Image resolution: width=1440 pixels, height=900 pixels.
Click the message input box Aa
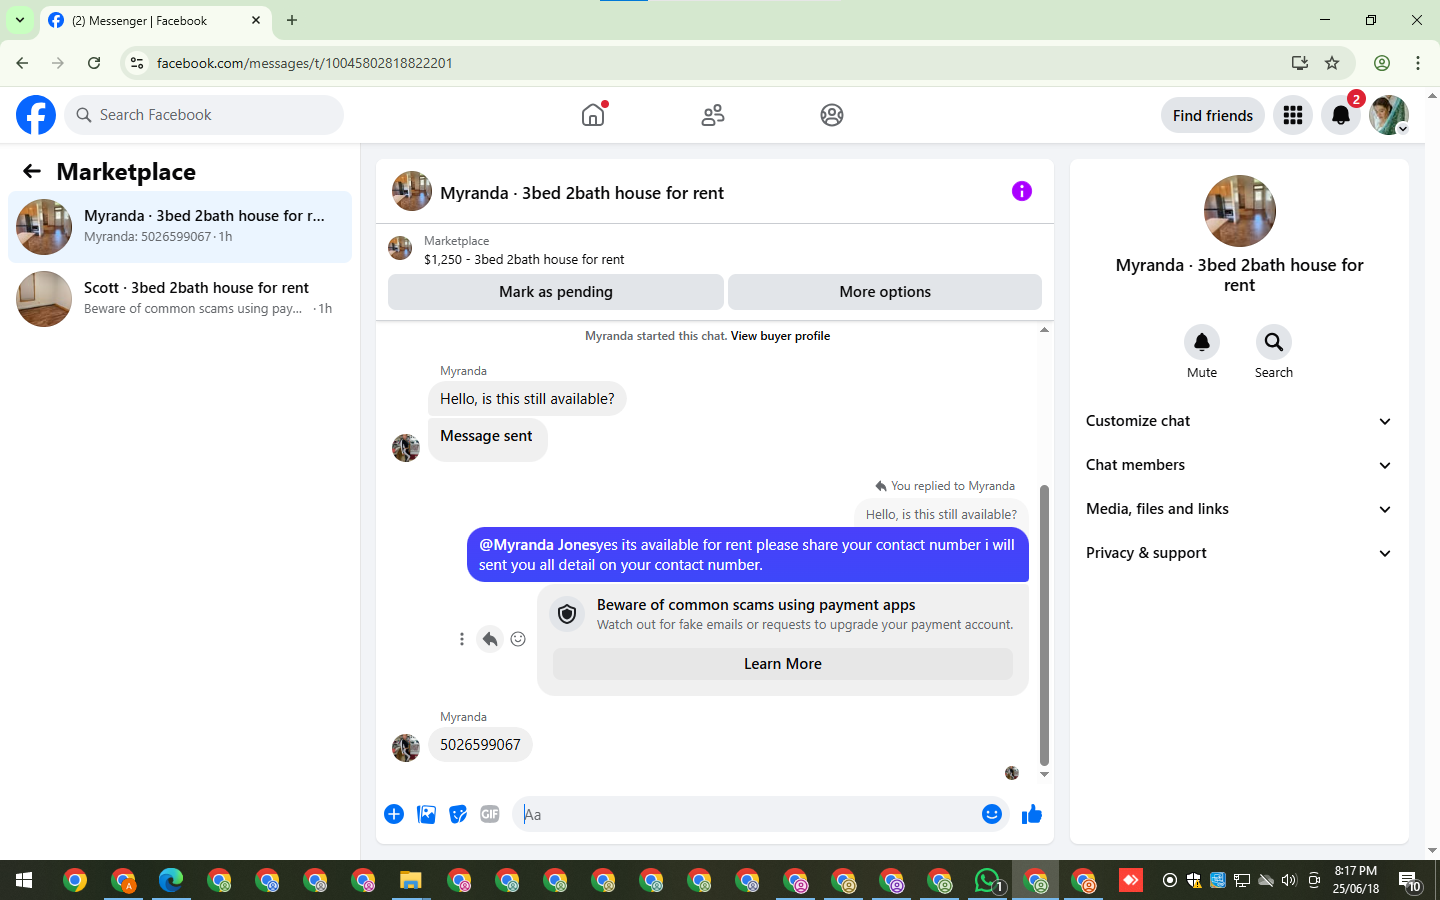click(748, 814)
